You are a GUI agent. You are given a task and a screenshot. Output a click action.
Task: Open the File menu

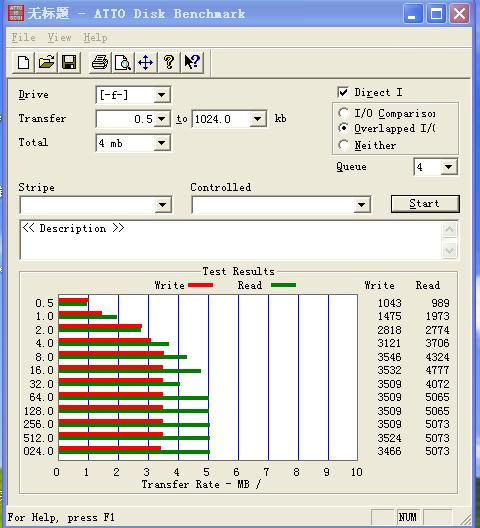coord(24,37)
